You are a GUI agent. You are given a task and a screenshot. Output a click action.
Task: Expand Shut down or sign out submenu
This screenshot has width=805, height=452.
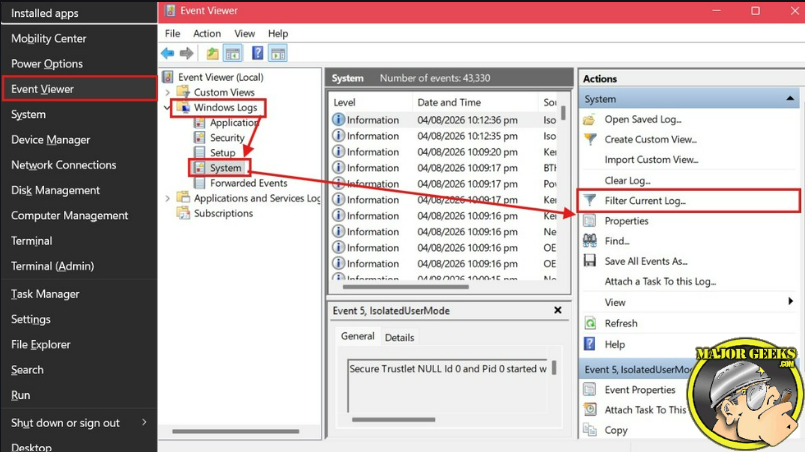click(x=144, y=422)
